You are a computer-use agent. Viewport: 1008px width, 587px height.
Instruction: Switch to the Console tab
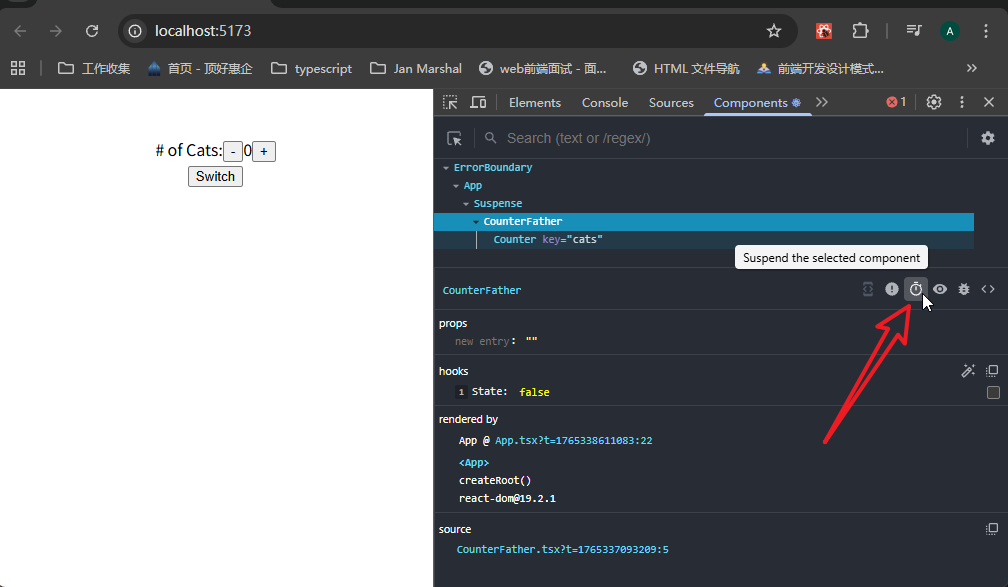pyautogui.click(x=605, y=102)
